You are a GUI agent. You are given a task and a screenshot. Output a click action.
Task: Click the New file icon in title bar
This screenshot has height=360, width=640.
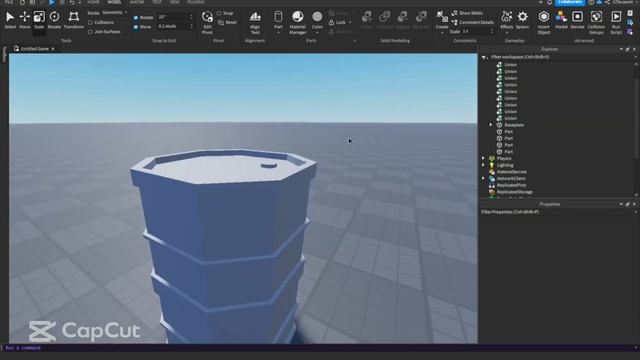22,2
